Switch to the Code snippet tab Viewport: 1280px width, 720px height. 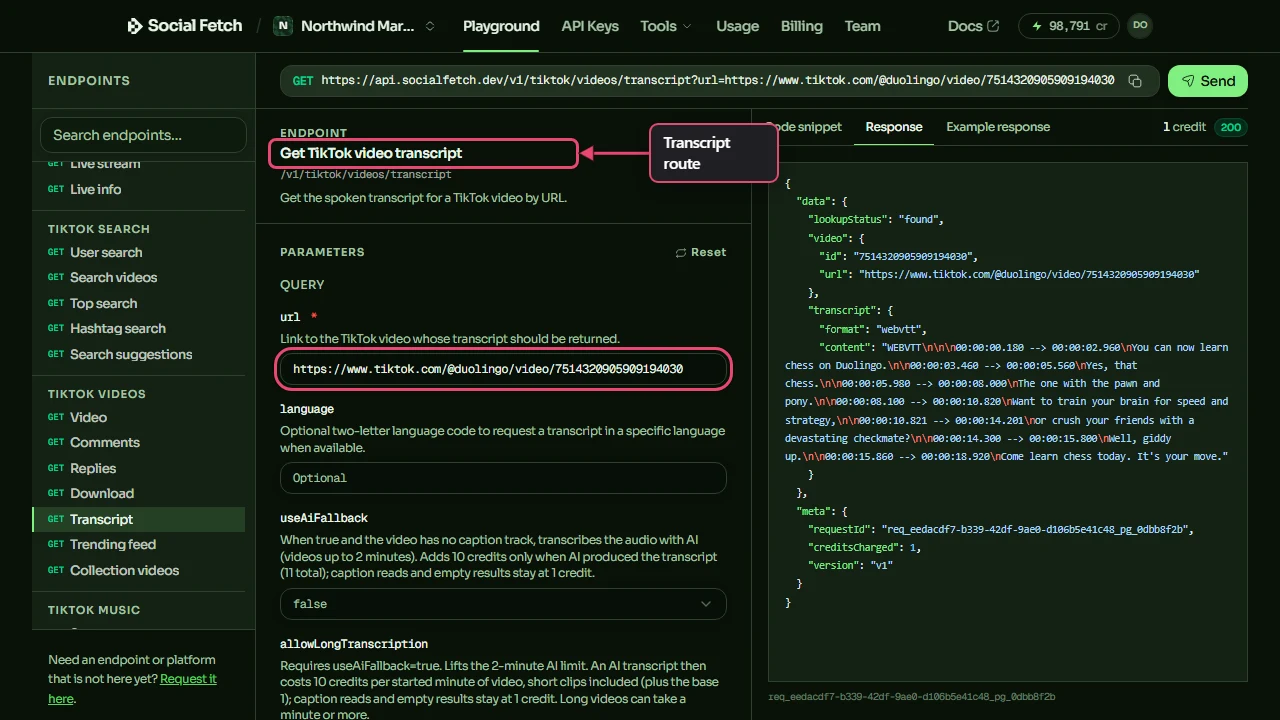(803, 127)
